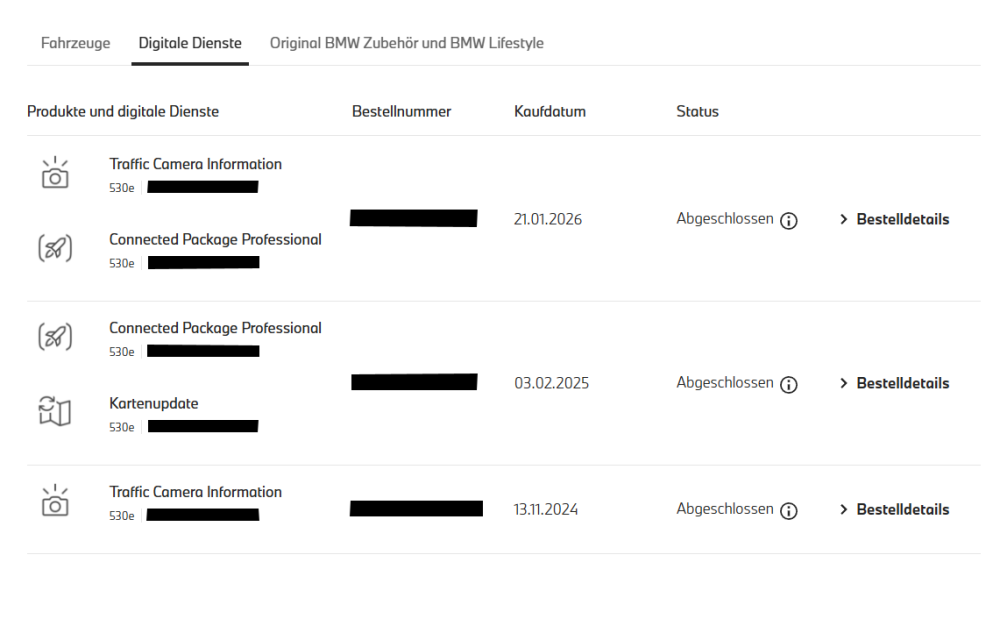The width and height of the screenshot is (1000, 619).
Task: Click status info icon for 21.01.2026 order
Action: (788, 221)
